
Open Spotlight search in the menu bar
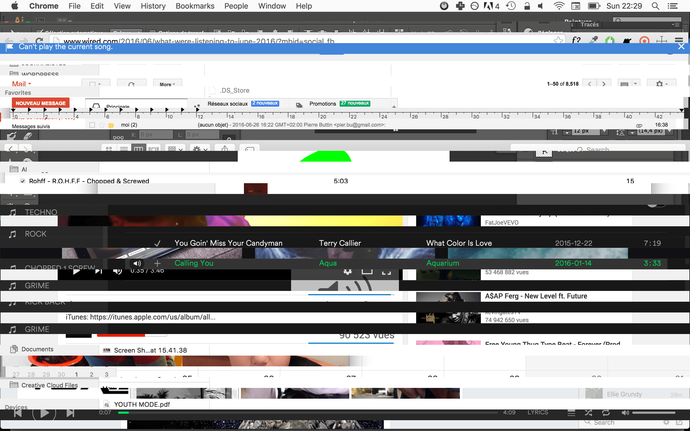point(655,6)
